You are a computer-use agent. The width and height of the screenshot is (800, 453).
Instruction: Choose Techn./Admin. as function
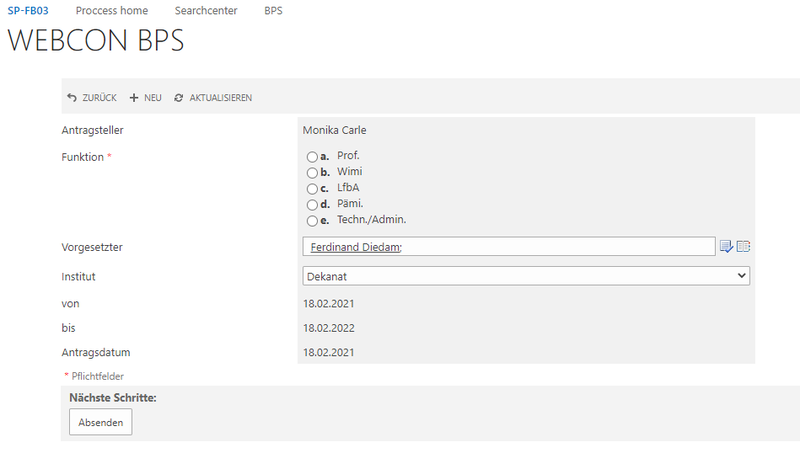[312, 221]
